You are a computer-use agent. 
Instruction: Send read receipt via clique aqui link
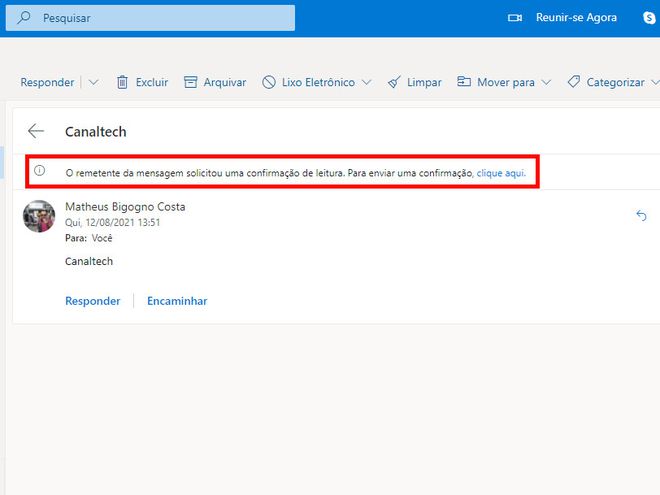coord(501,173)
